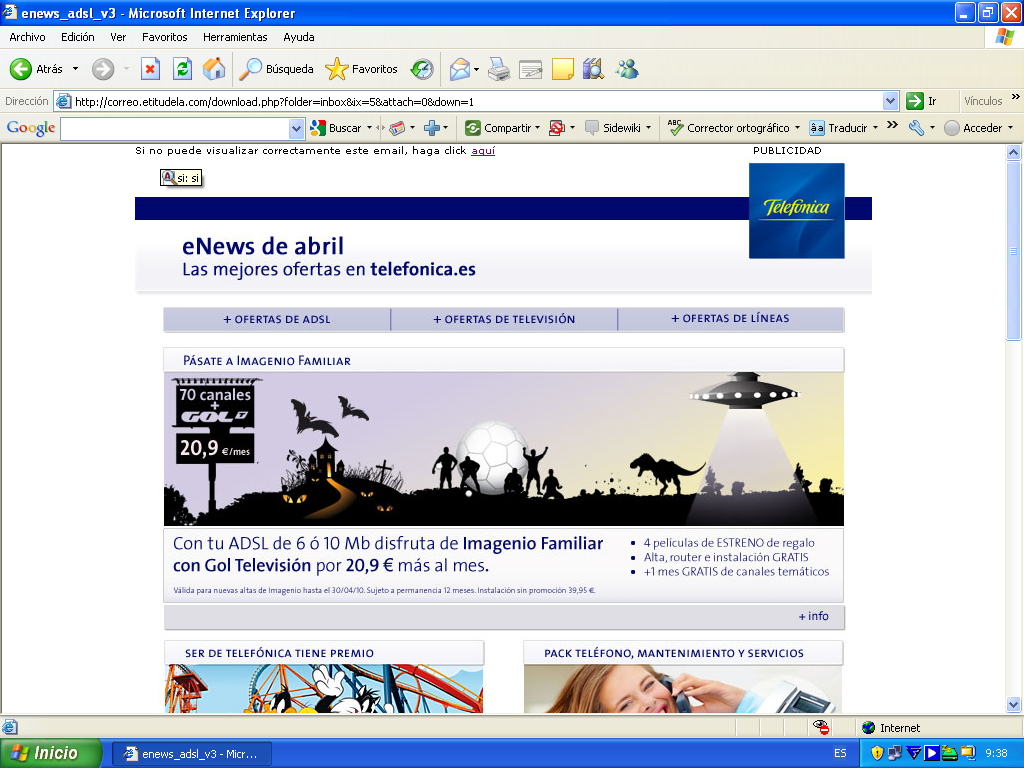The image size is (1024, 768).
Task: Open the Favoritos menu in the menu bar
Action: click(165, 37)
